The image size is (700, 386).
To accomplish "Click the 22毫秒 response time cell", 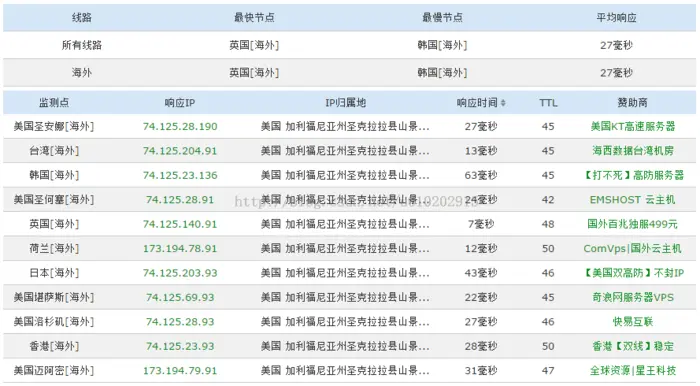I will click(x=481, y=298).
